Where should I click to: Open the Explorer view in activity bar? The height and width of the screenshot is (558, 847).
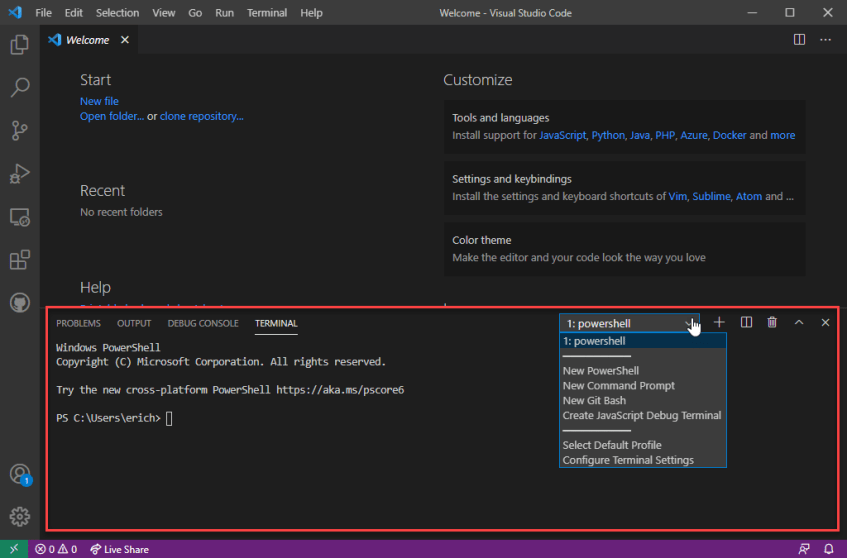pyautogui.click(x=19, y=45)
